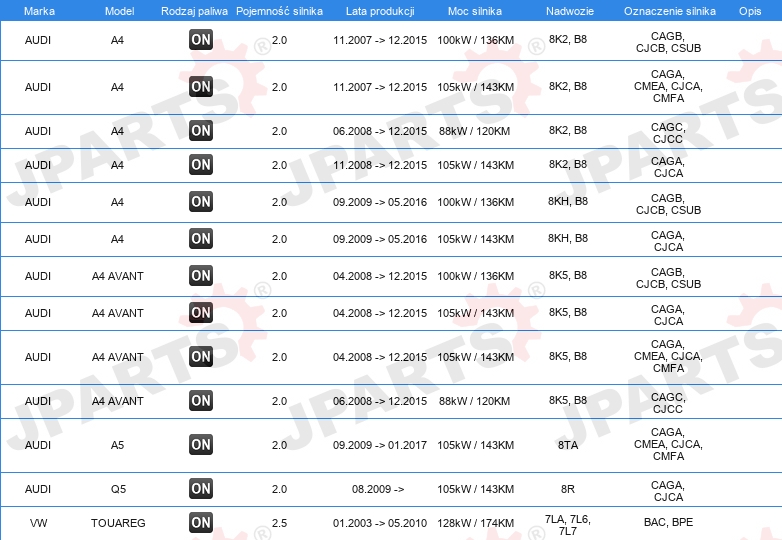
Task: Click 06.2008 -> 12.2015 in the A4 AVANT row
Action: [x=380, y=401]
